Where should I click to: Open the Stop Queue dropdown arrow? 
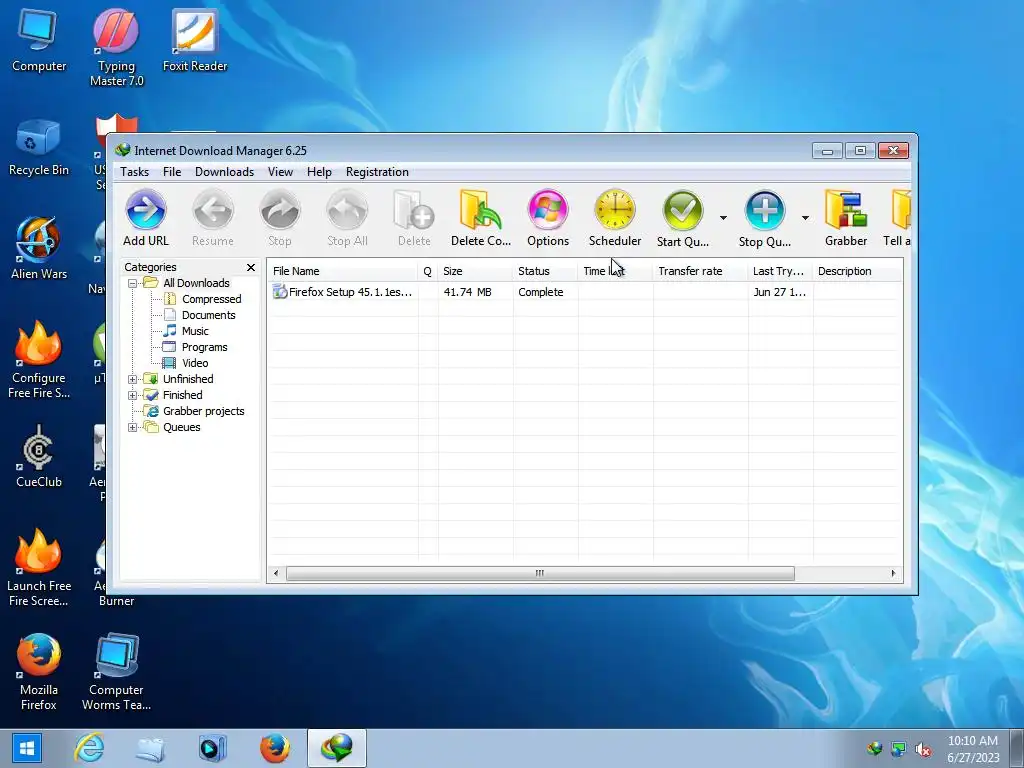pos(805,217)
